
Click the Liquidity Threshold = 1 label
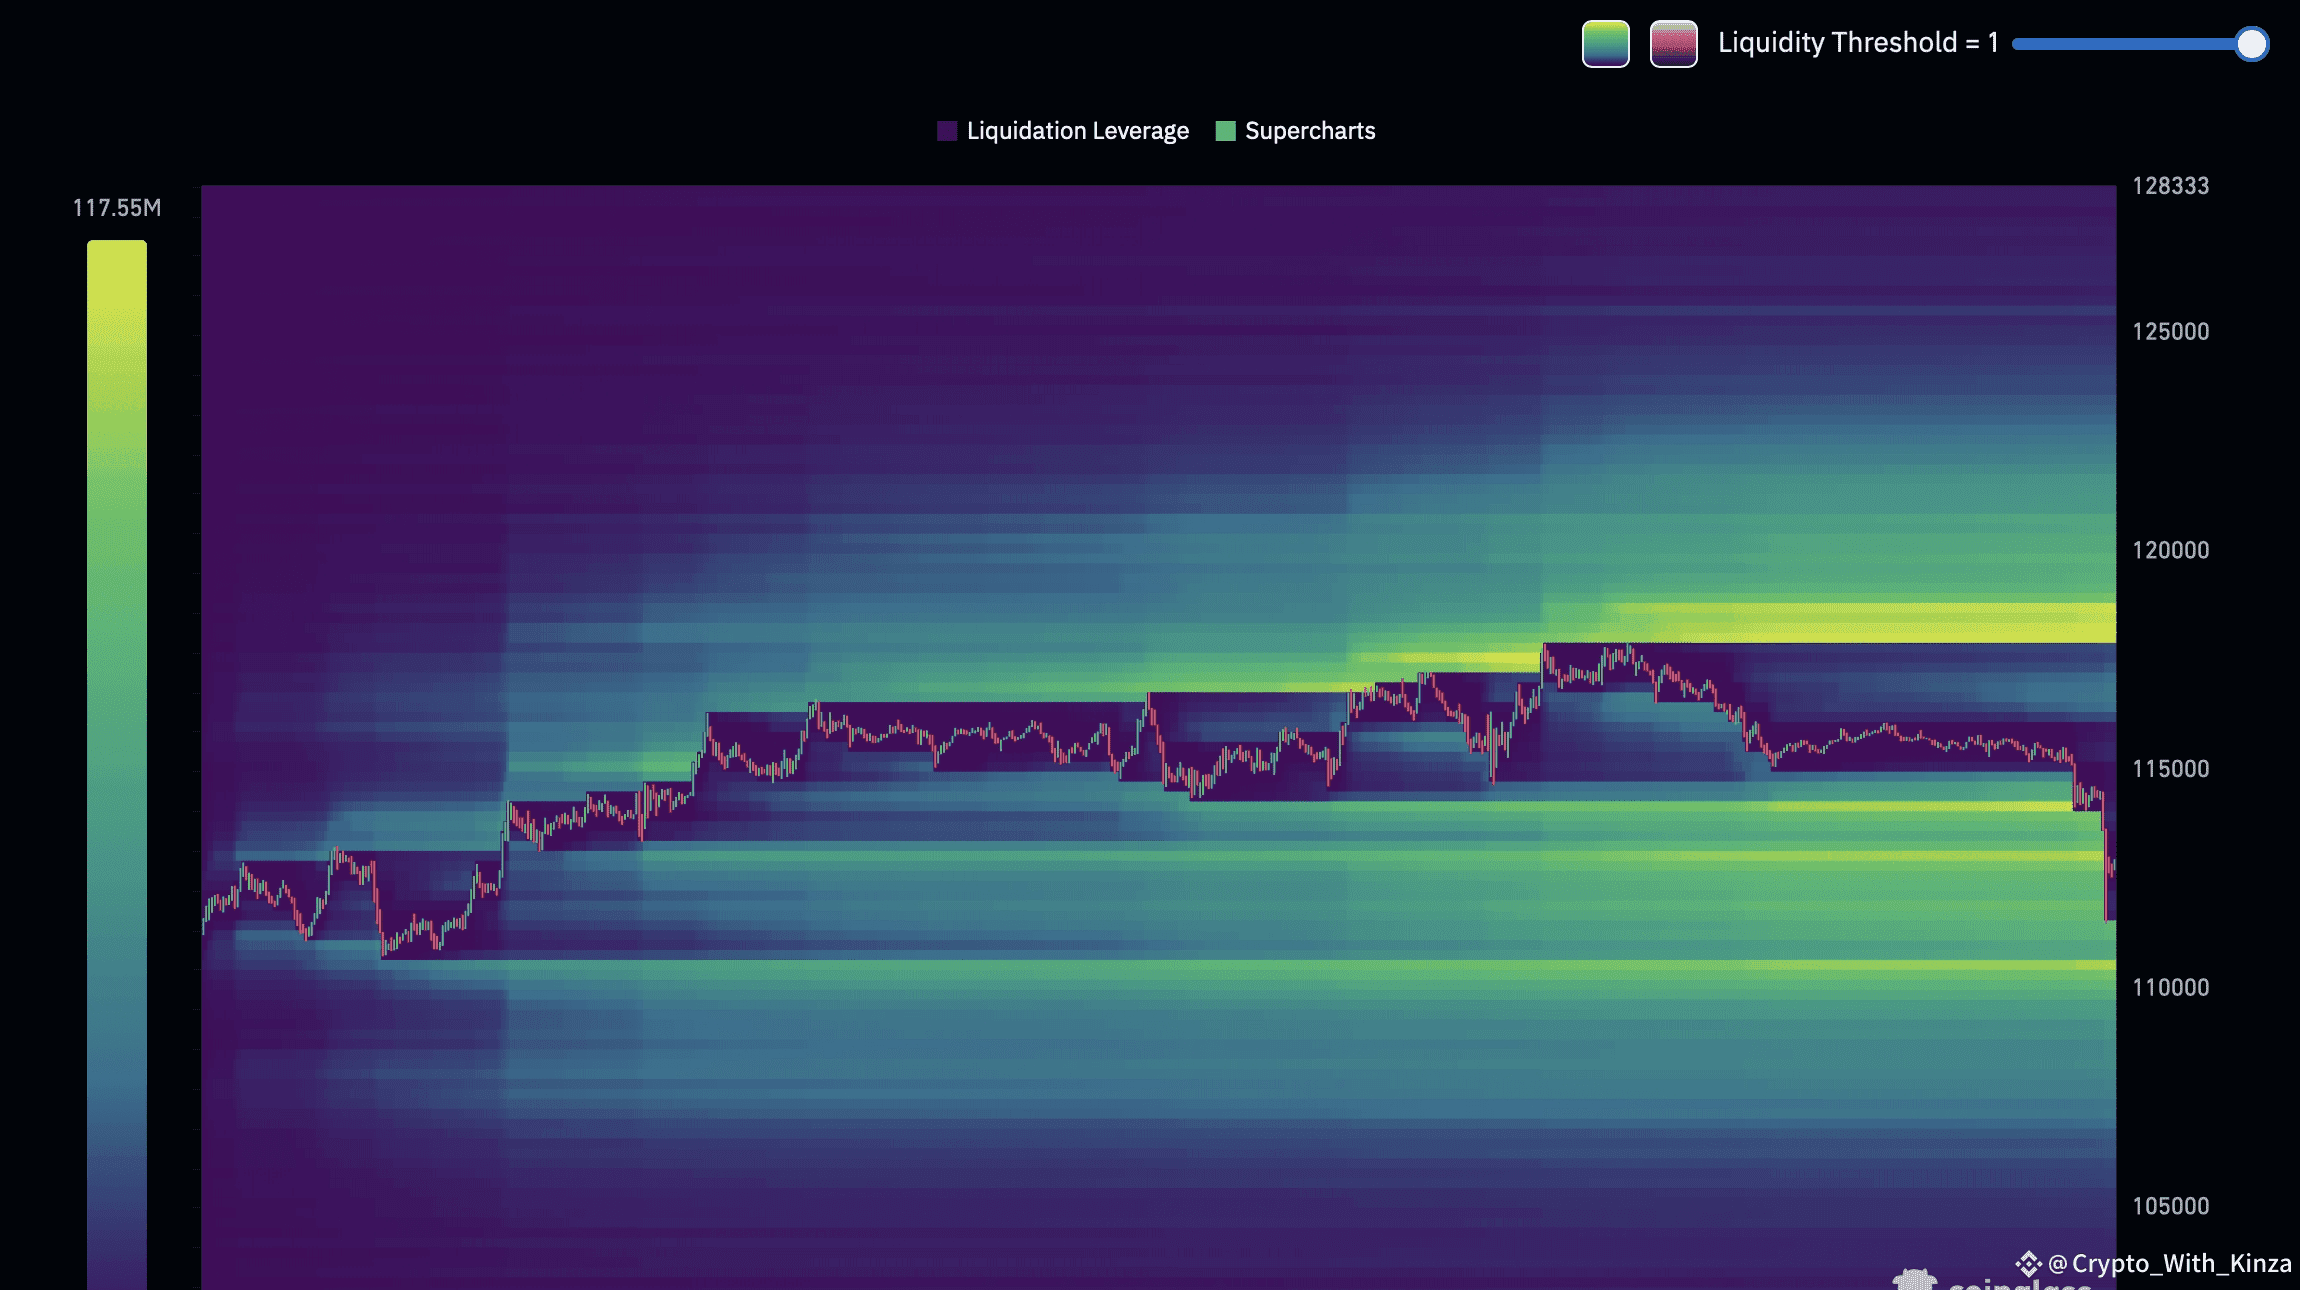point(1857,43)
